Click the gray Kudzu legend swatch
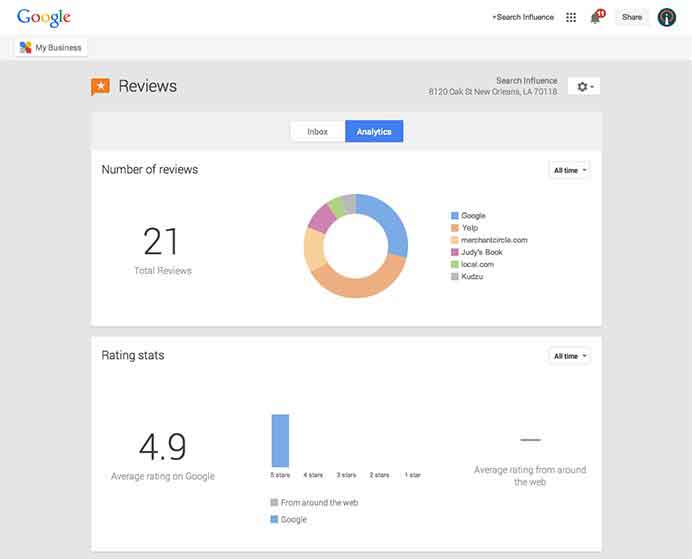The width and height of the screenshot is (692, 559). coord(455,276)
